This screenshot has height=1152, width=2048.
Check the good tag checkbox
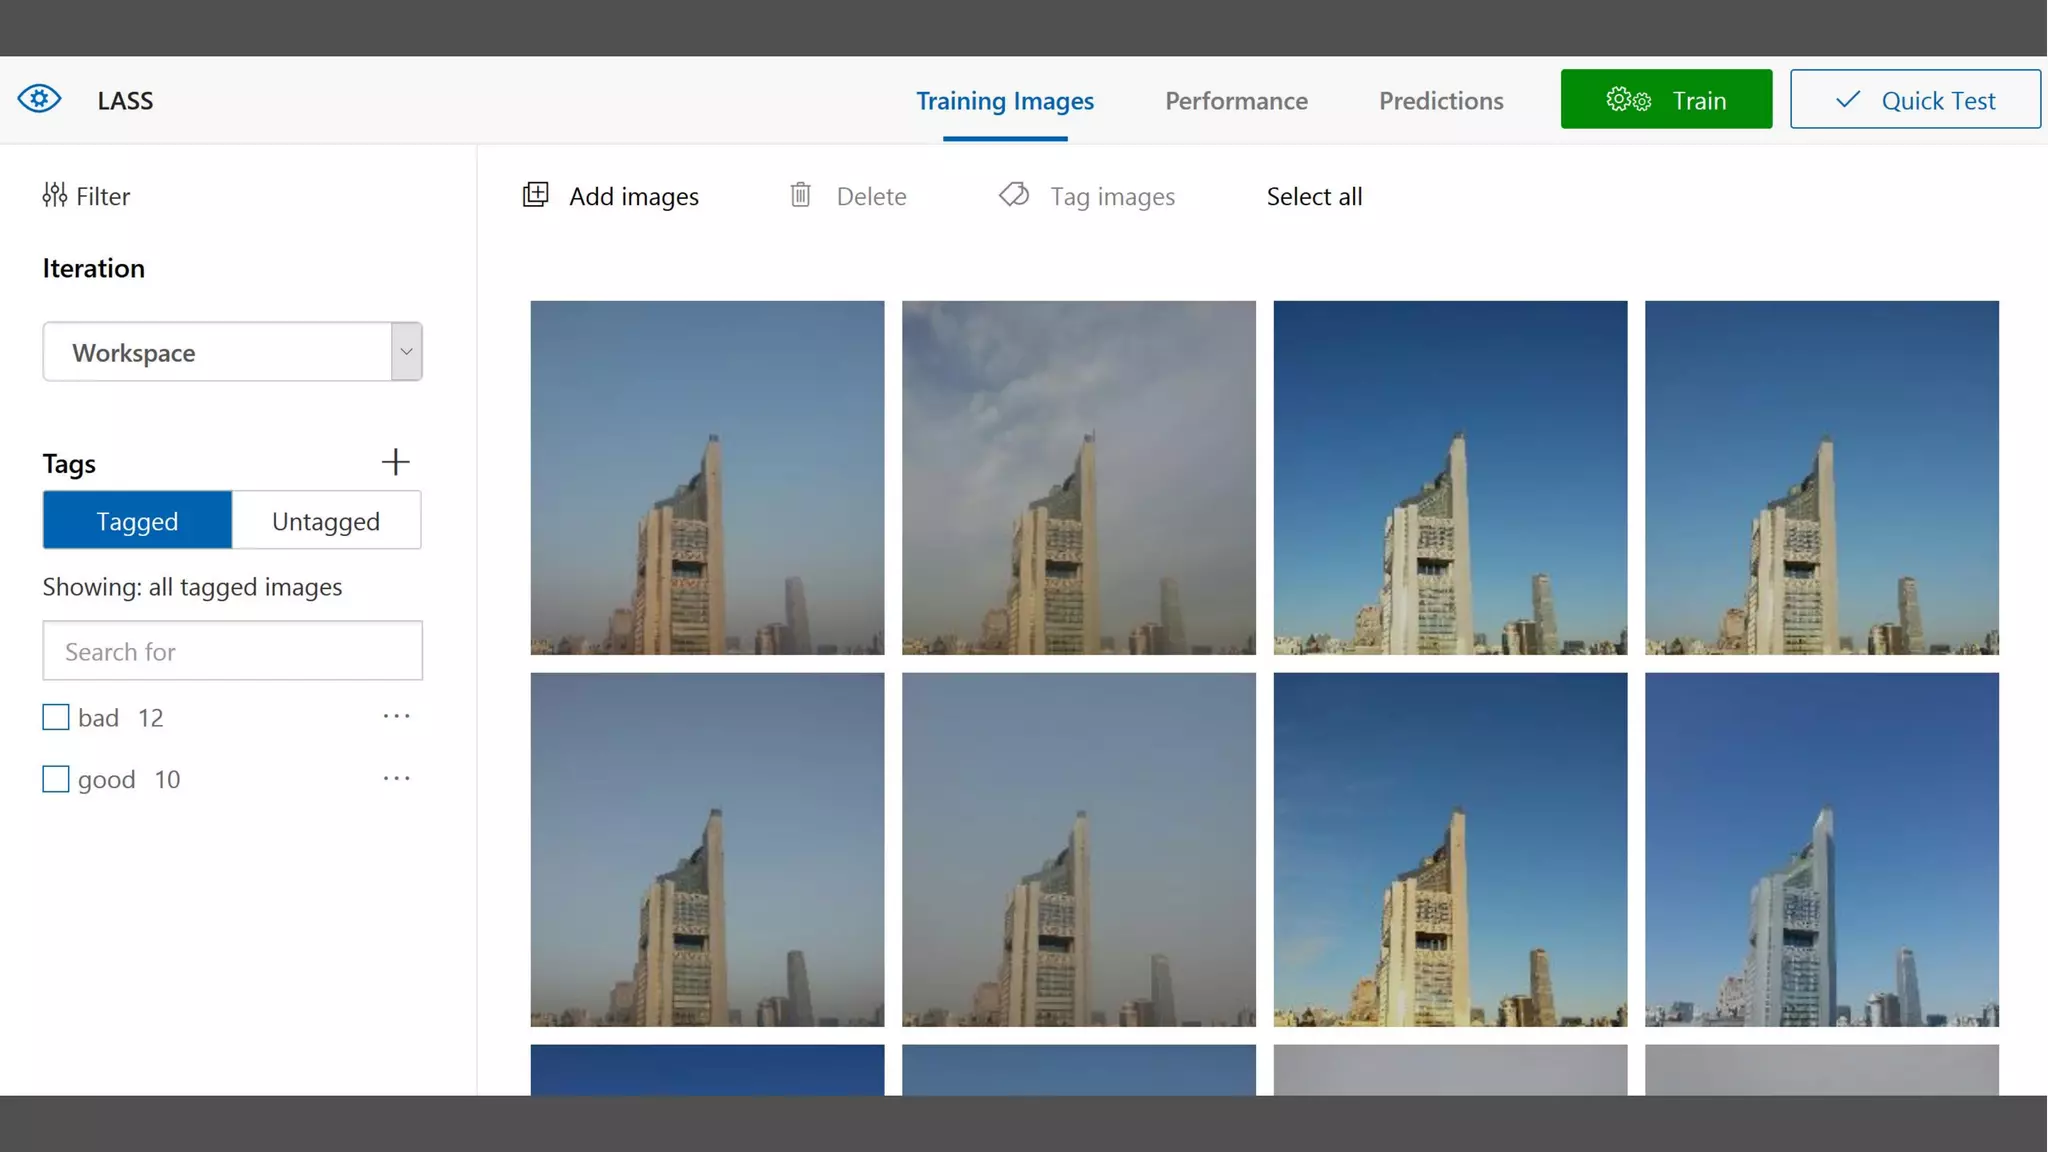56,779
